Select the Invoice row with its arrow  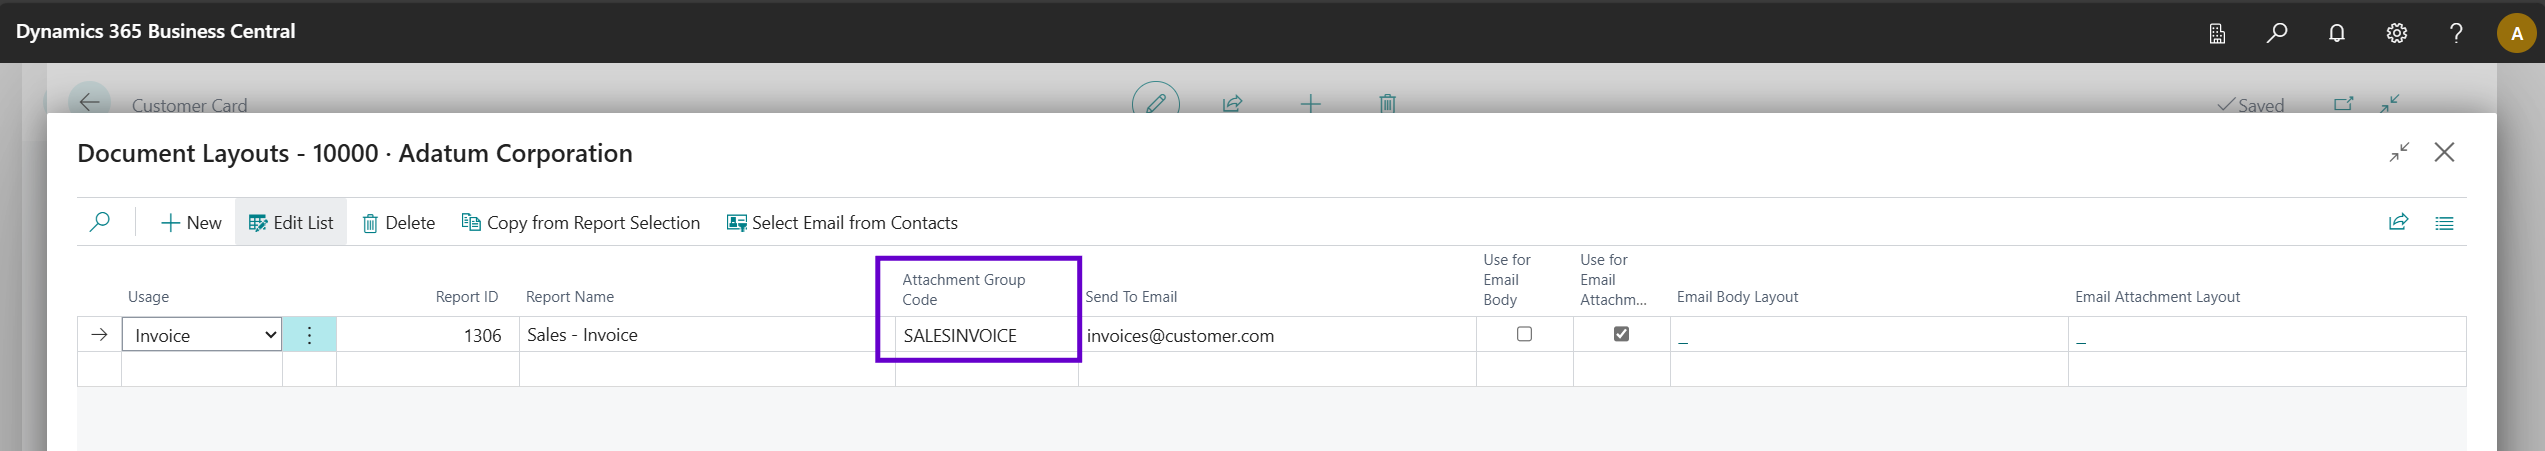coord(99,335)
